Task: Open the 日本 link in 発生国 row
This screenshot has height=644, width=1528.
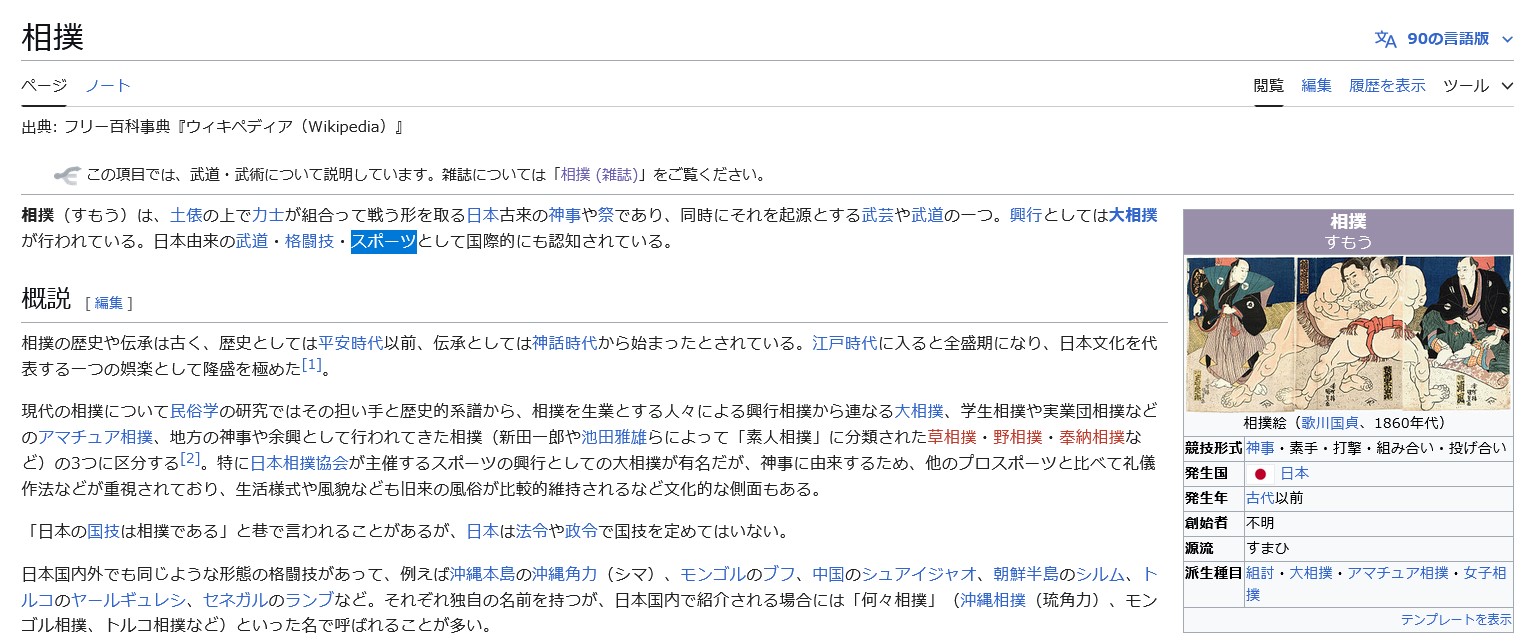Action: (x=1294, y=473)
